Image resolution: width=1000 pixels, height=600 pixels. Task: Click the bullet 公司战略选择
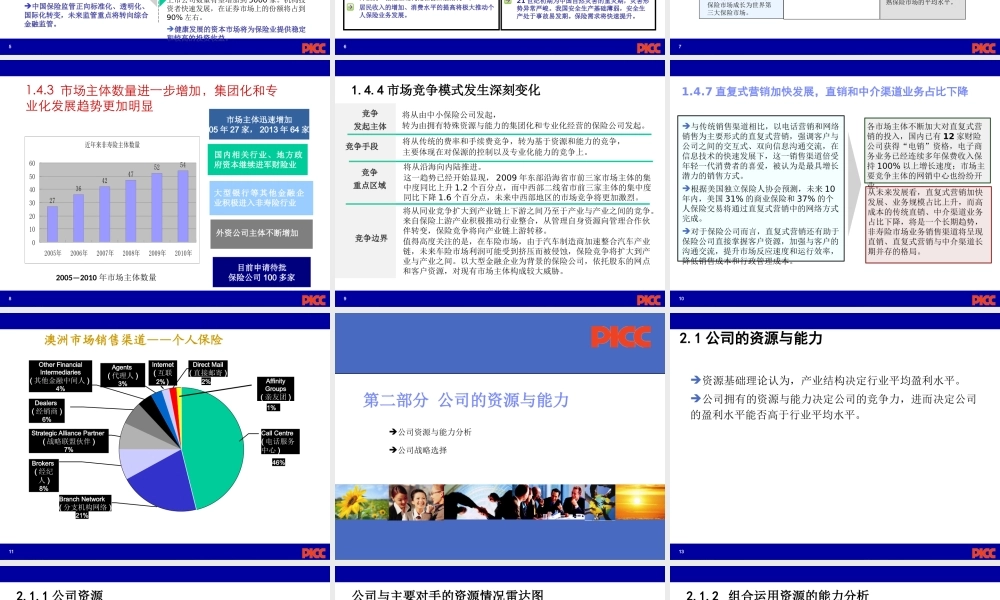[418, 450]
